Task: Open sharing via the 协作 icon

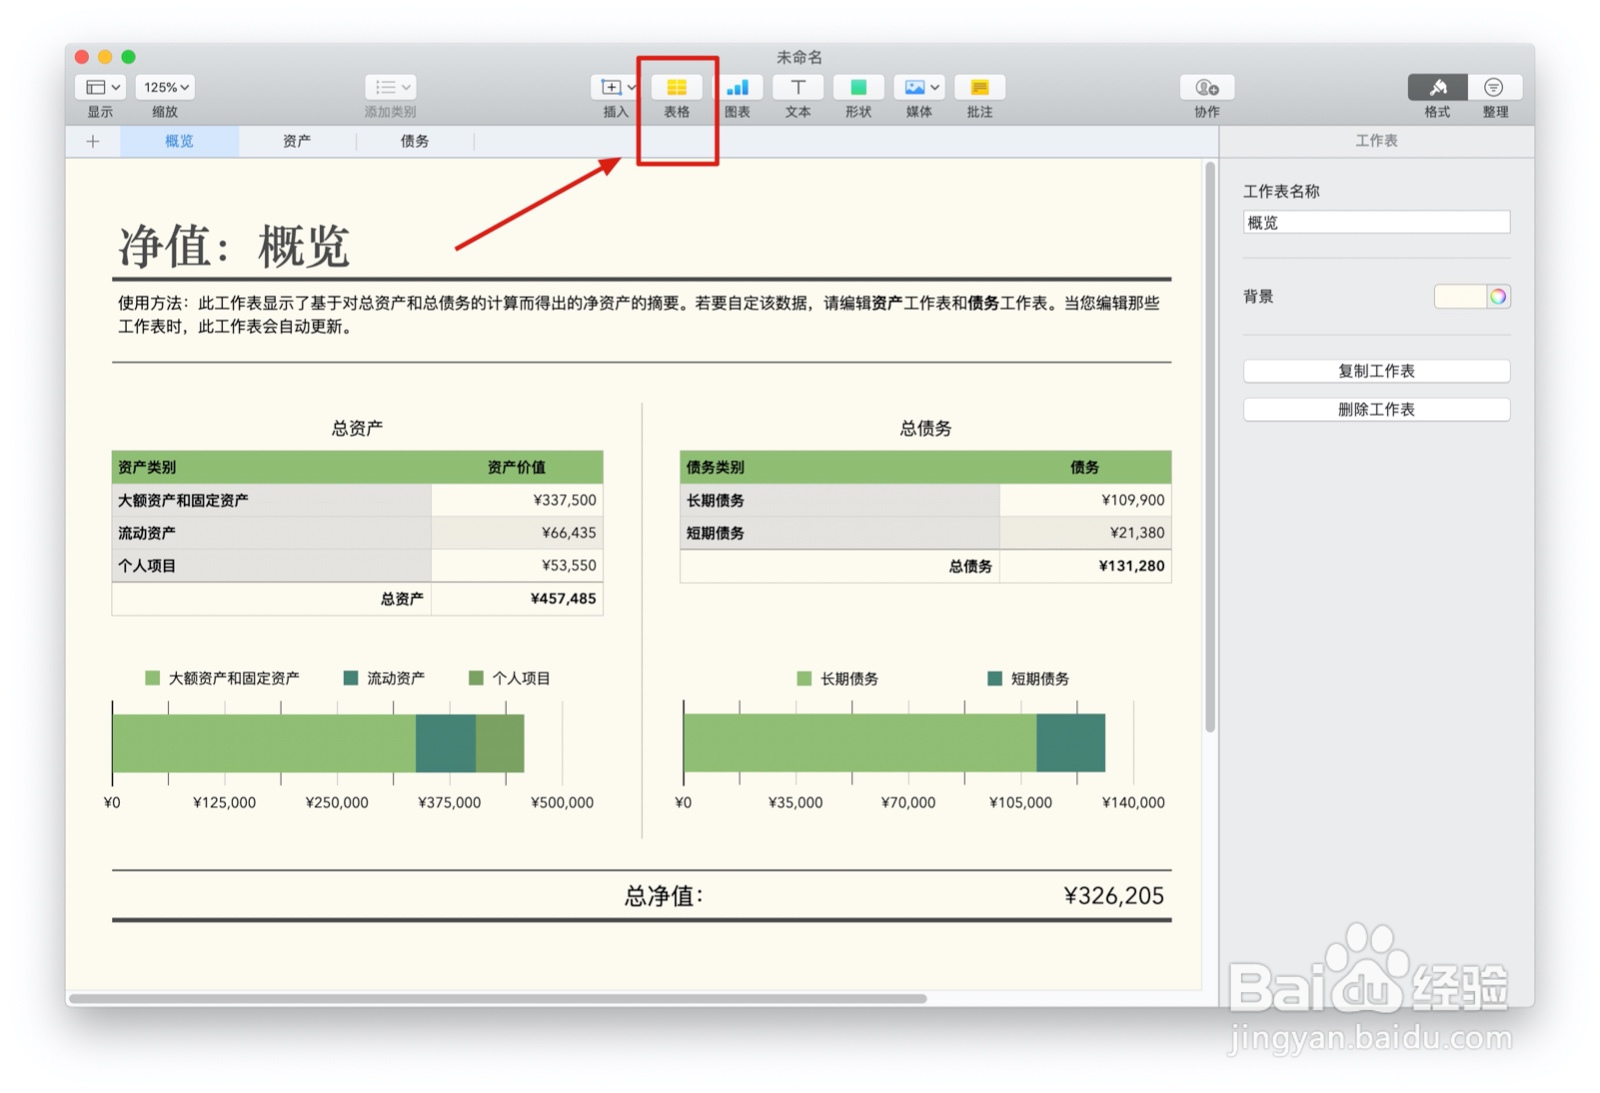Action: [1205, 88]
